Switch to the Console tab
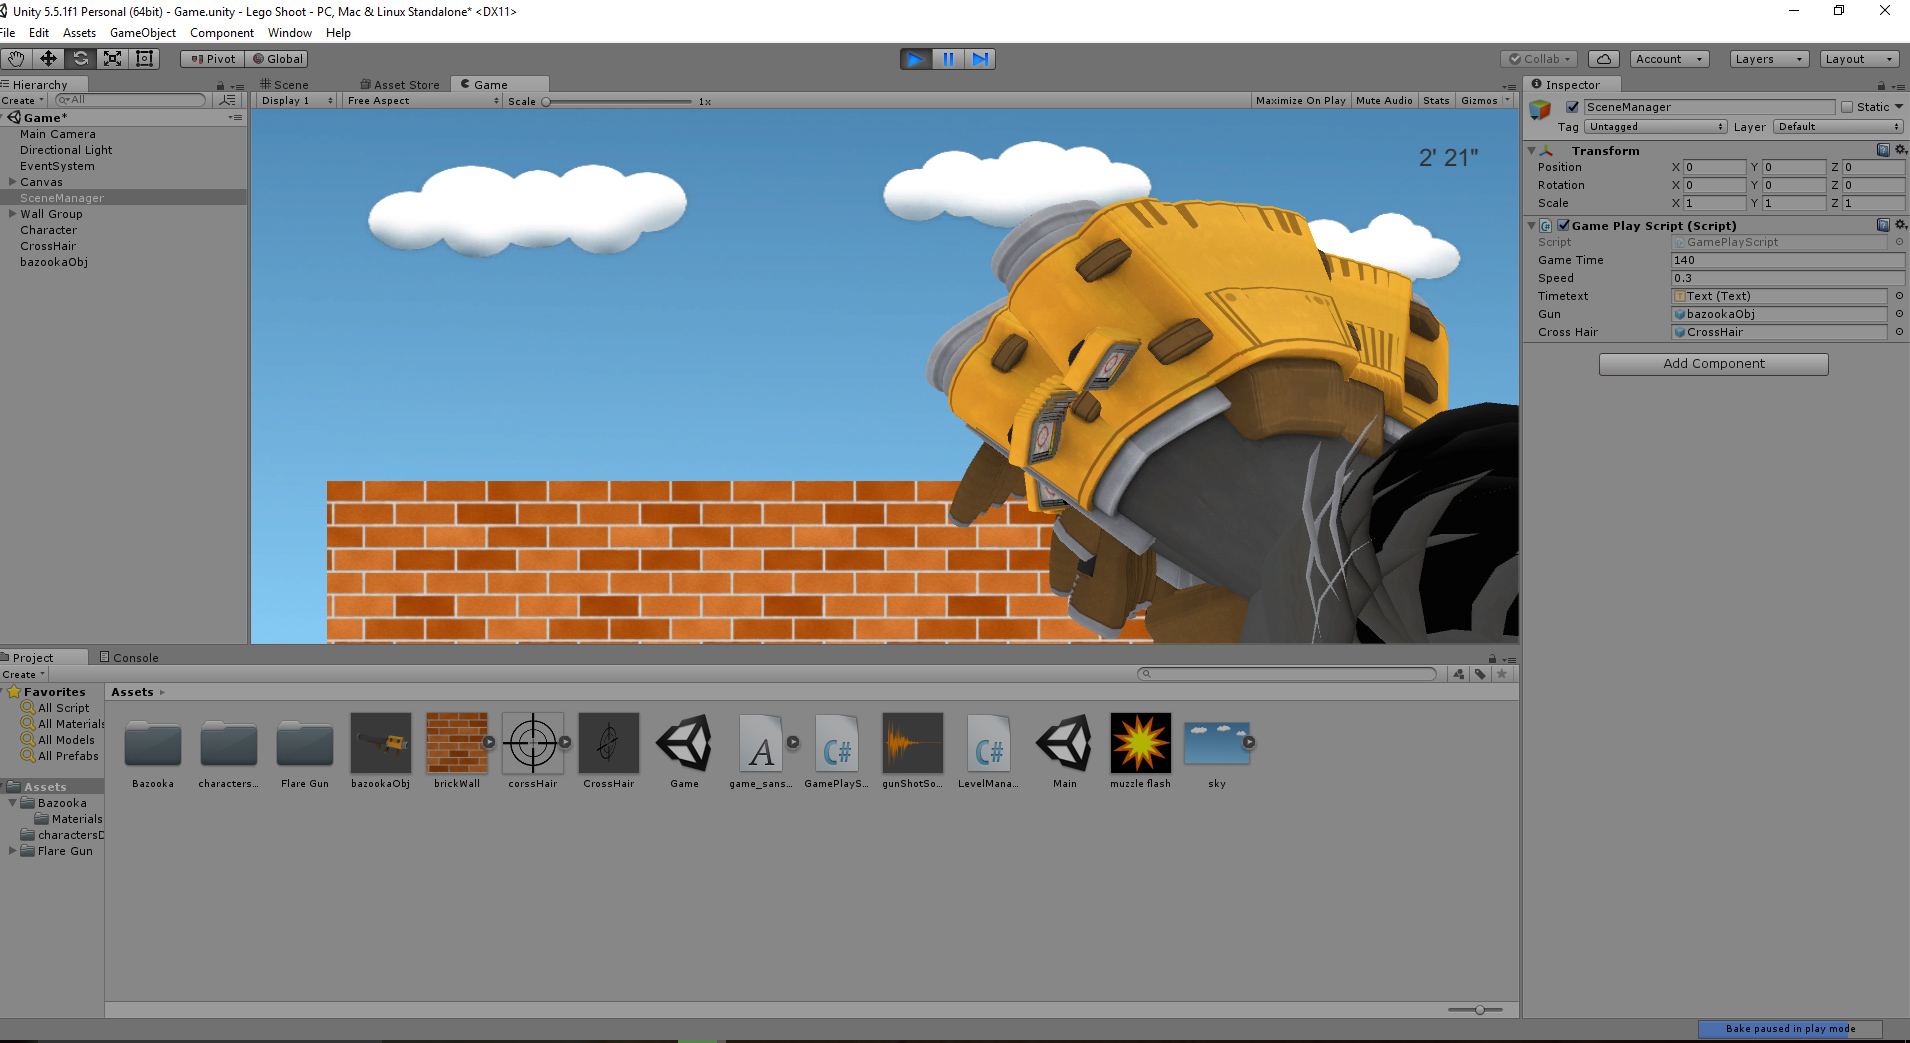The height and width of the screenshot is (1043, 1910). pos(129,657)
